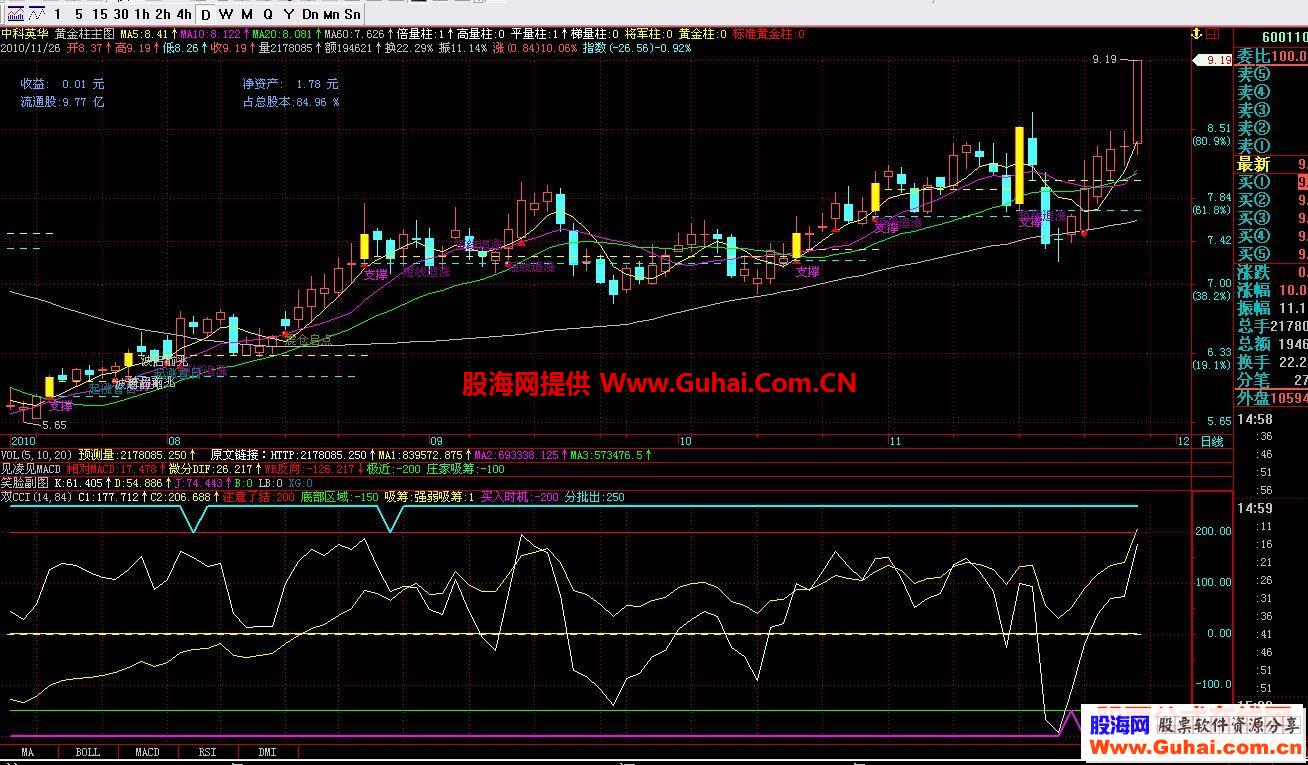Click the 外盘 row in quote panel
Image resolution: width=1308 pixels, height=765 pixels.
point(1272,399)
